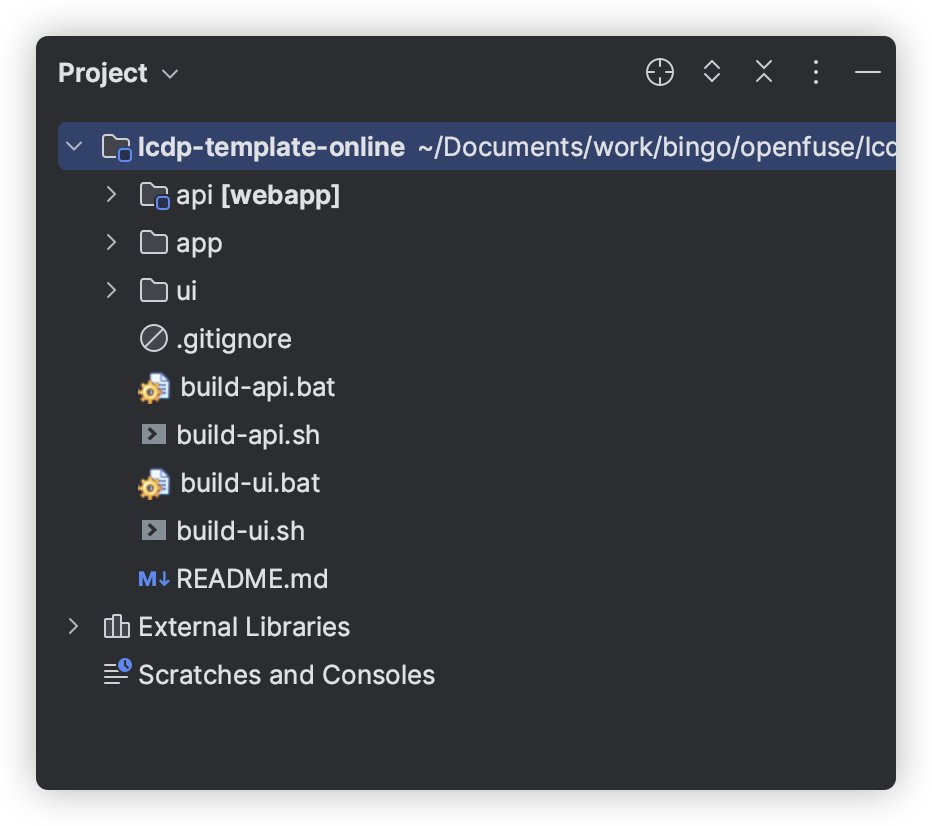Image resolution: width=932 pixels, height=826 pixels.
Task: Click the Expand Selected arrows icon
Action: pyautogui.click(x=712, y=72)
